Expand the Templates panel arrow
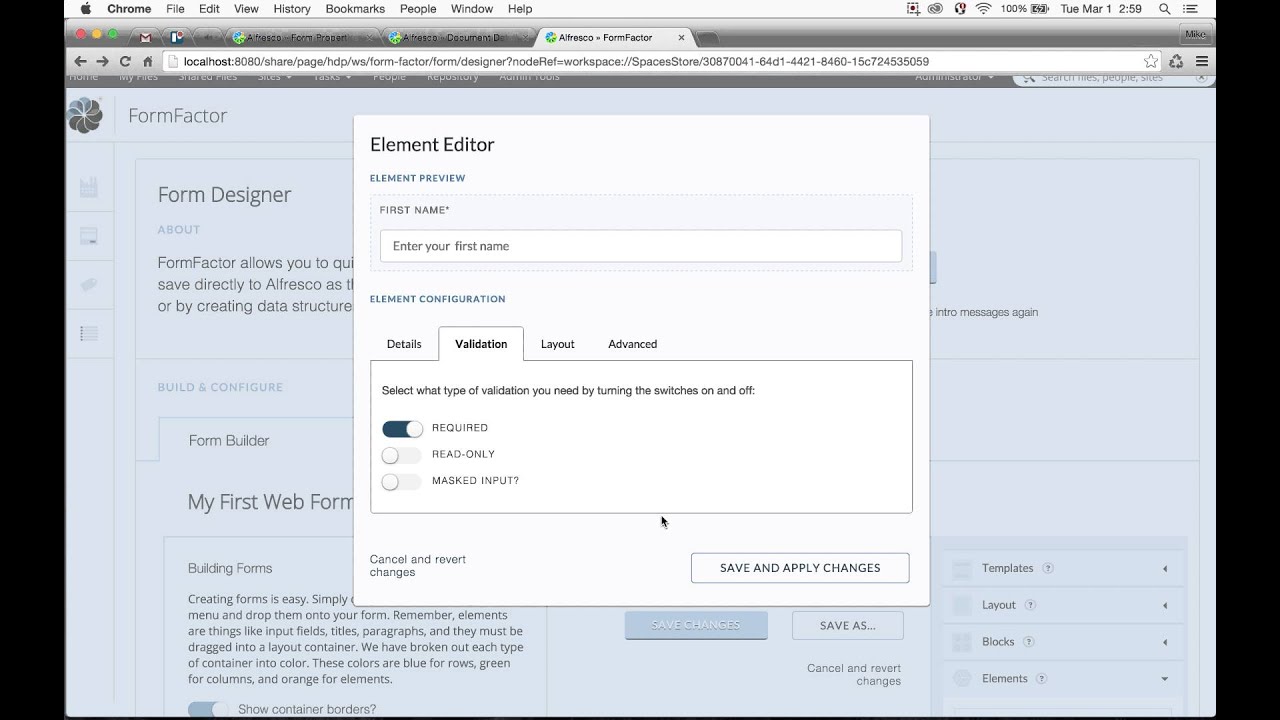Image resolution: width=1280 pixels, height=720 pixels. point(1165,569)
